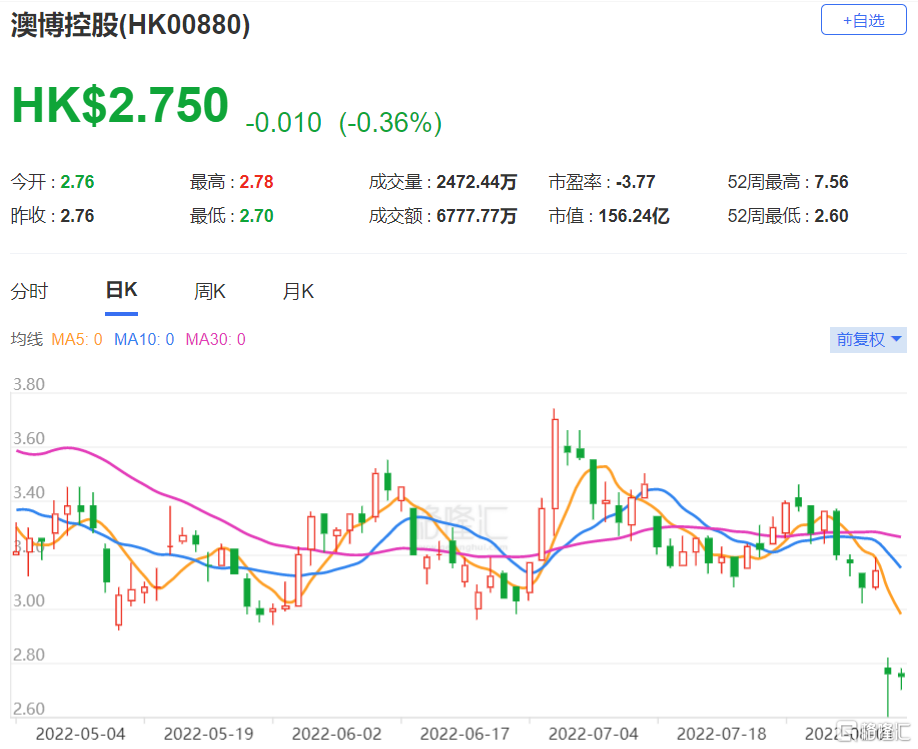Click the current price HK$2.750
Image resolution: width=918 pixels, height=749 pixels.
point(121,105)
